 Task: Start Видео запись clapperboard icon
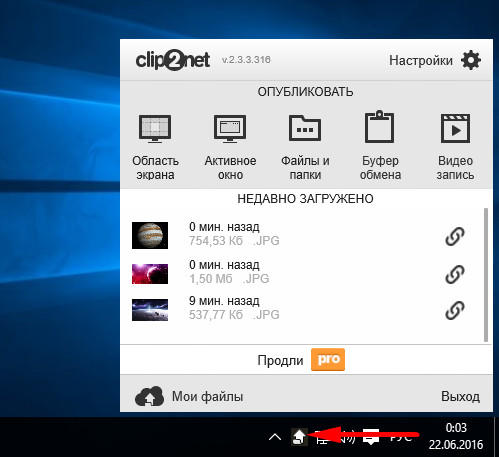(x=455, y=128)
